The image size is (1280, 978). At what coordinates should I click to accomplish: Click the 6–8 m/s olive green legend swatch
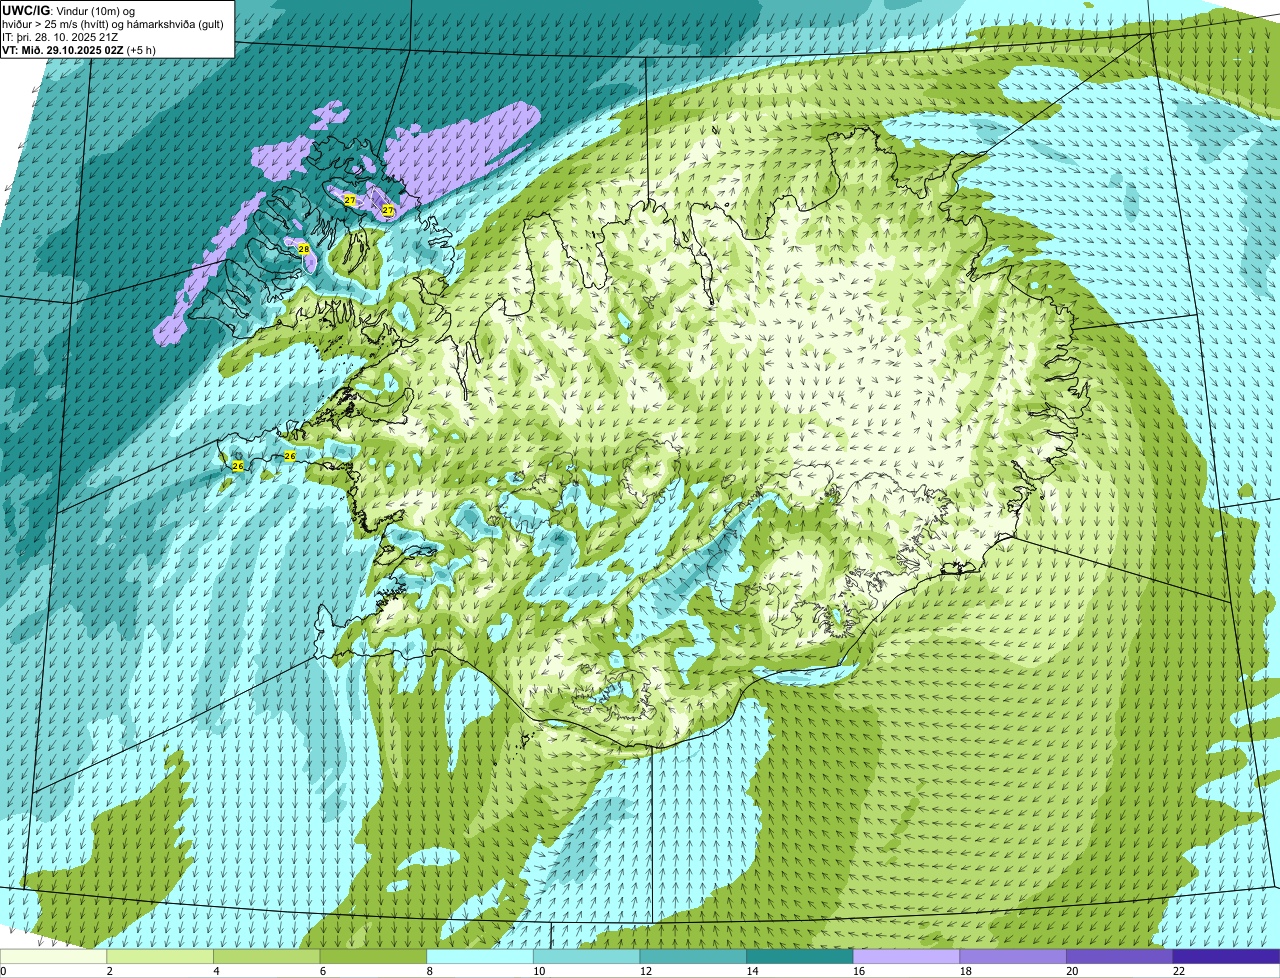373,956
